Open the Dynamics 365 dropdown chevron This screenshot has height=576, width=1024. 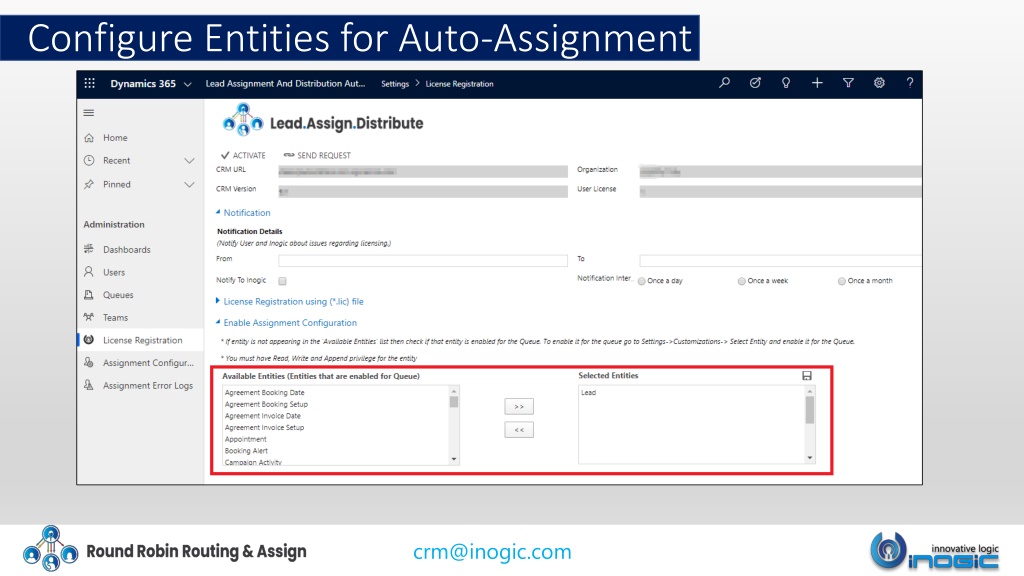(187, 84)
